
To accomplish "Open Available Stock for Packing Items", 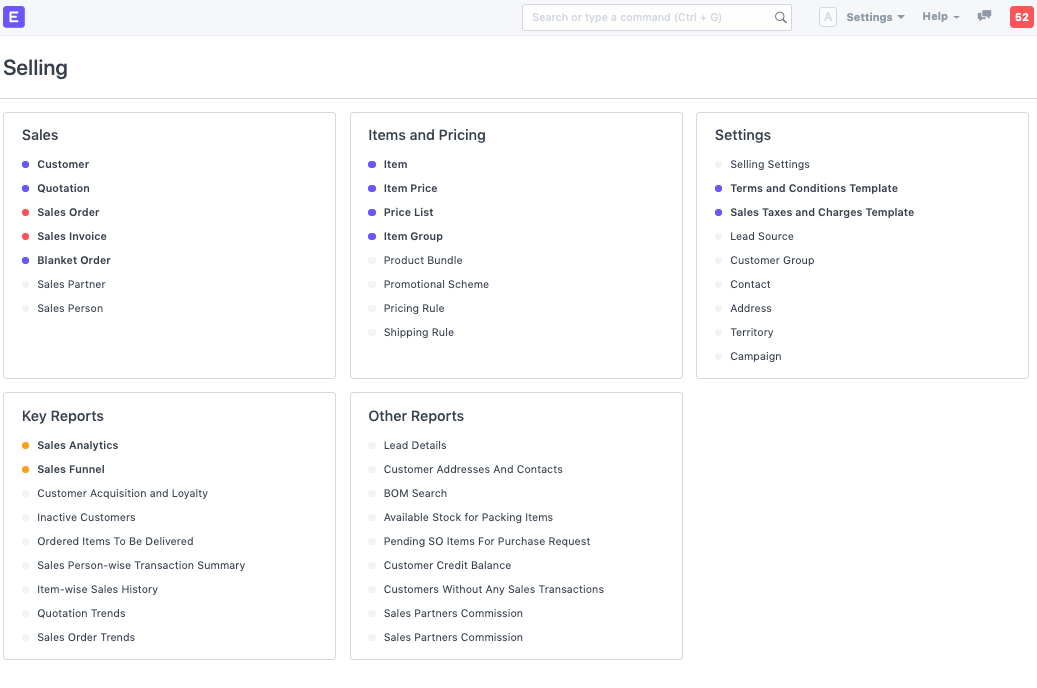I will 468,517.
